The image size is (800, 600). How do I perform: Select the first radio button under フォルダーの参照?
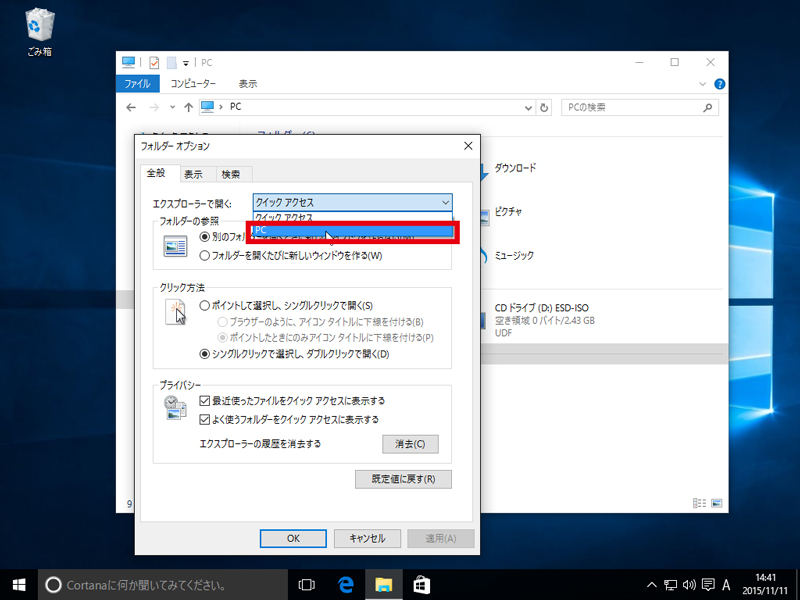tap(205, 237)
